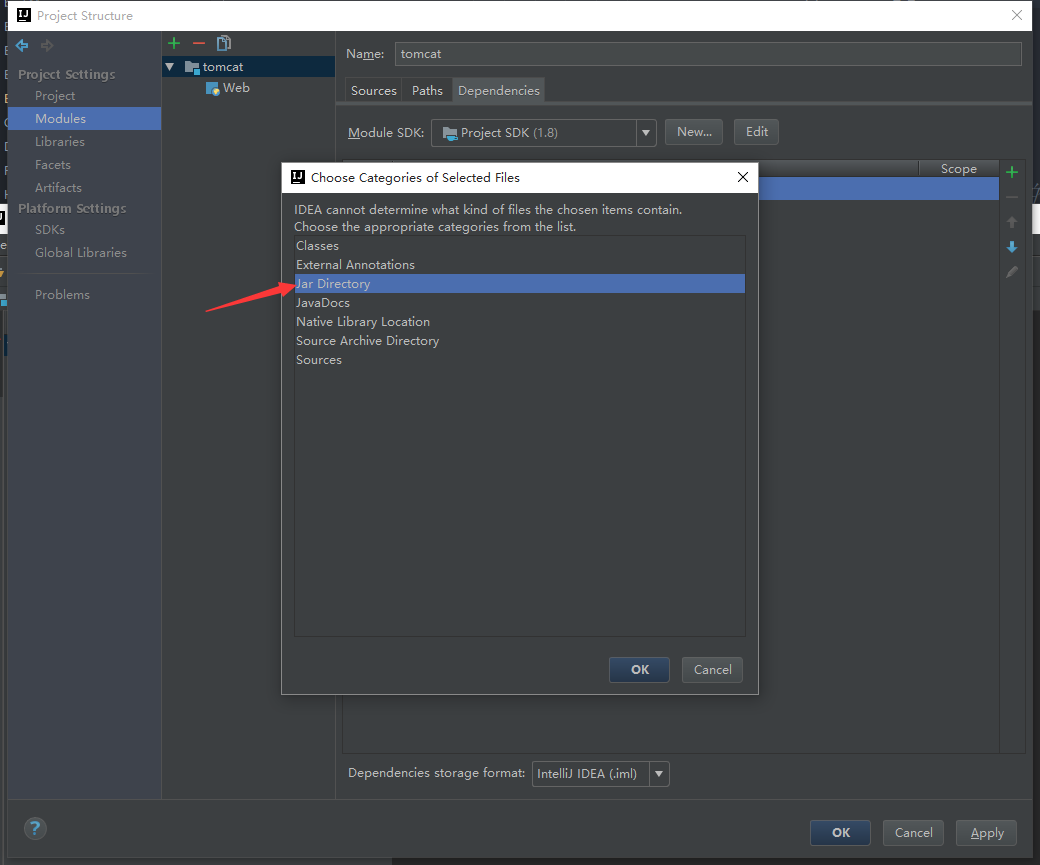Click Edit button for Module SDK
1040x865 pixels.
click(x=756, y=132)
